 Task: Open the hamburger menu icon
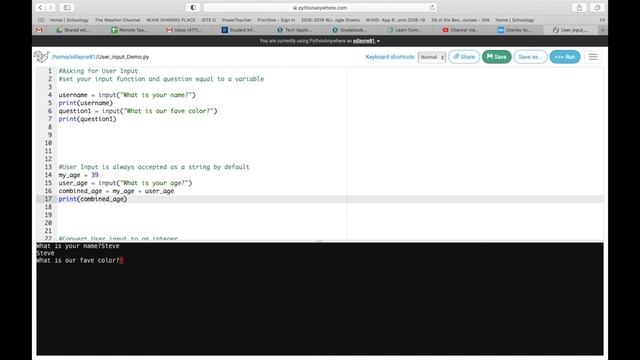pos(593,57)
